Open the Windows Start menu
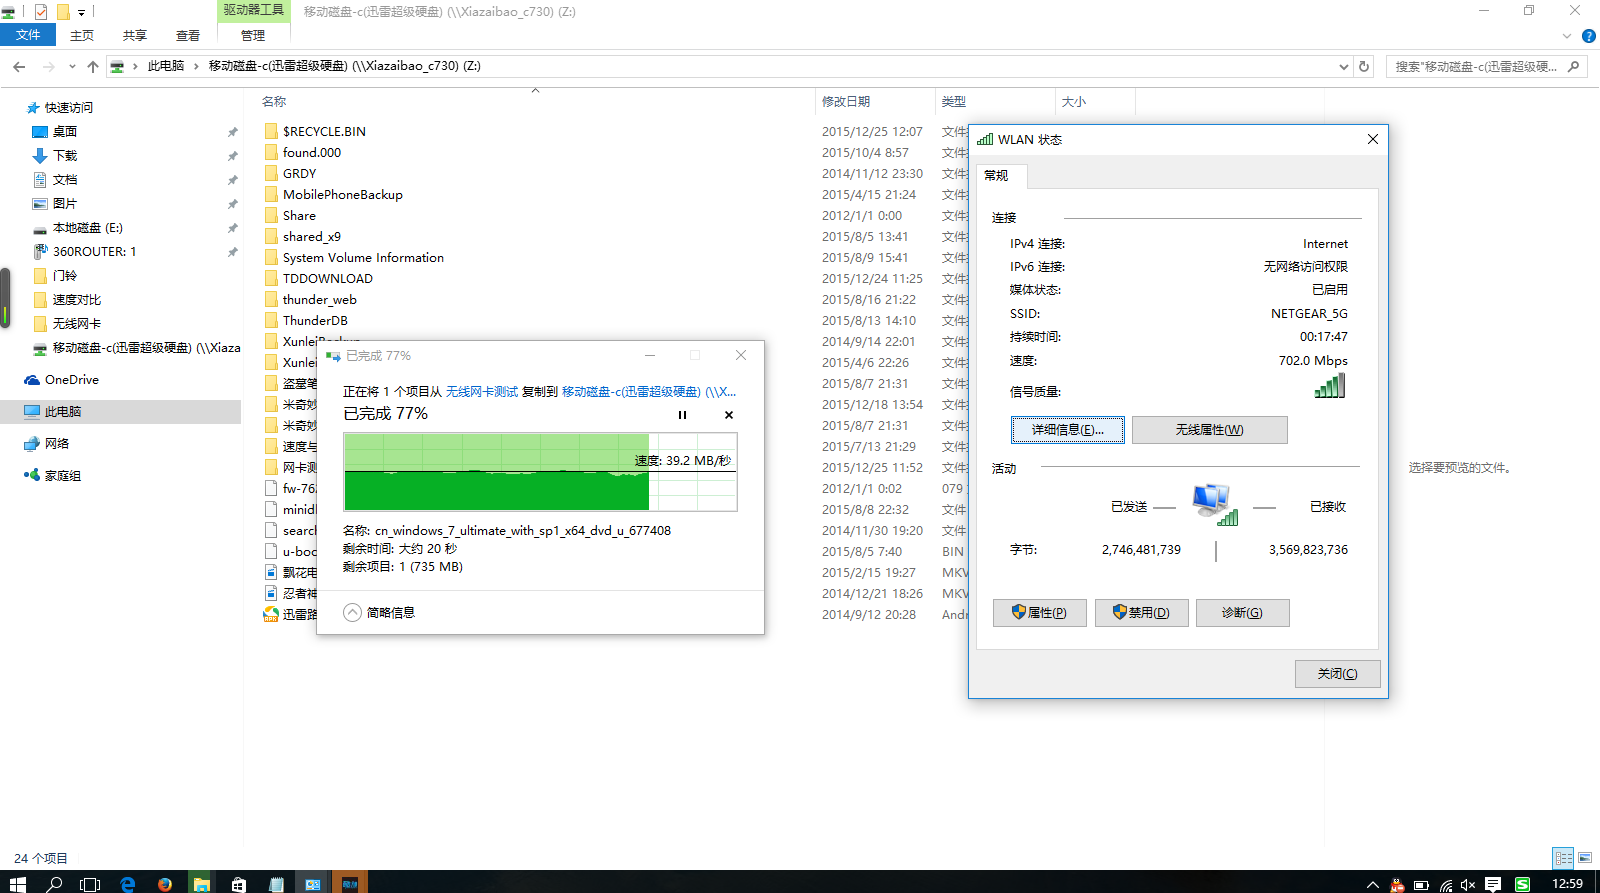 click(17, 884)
